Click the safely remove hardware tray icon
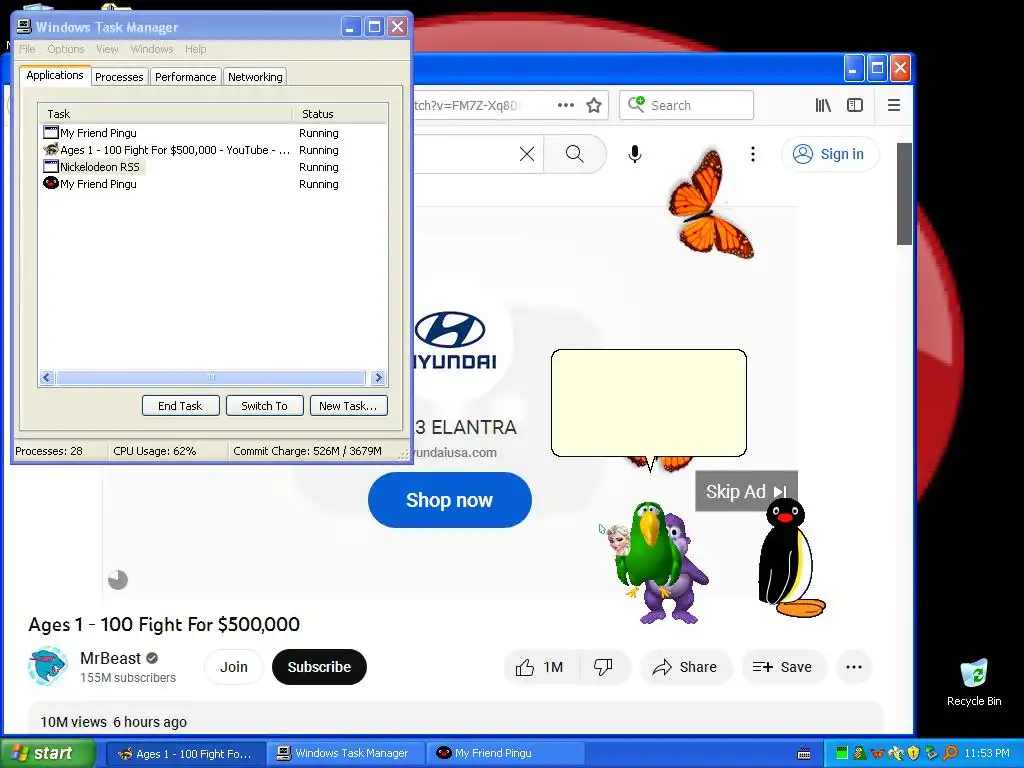Image resolution: width=1024 pixels, height=768 pixels. 931,753
